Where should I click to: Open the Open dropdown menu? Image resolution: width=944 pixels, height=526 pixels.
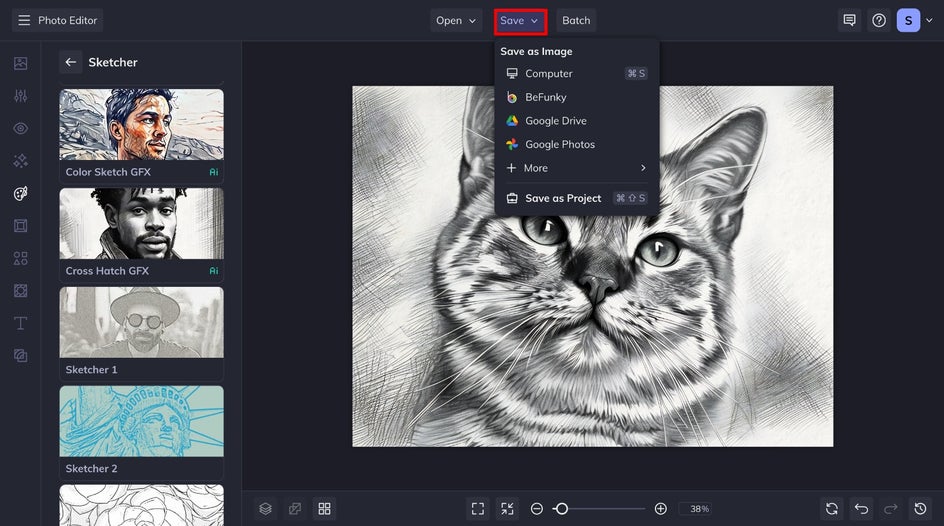pyautogui.click(x=456, y=20)
